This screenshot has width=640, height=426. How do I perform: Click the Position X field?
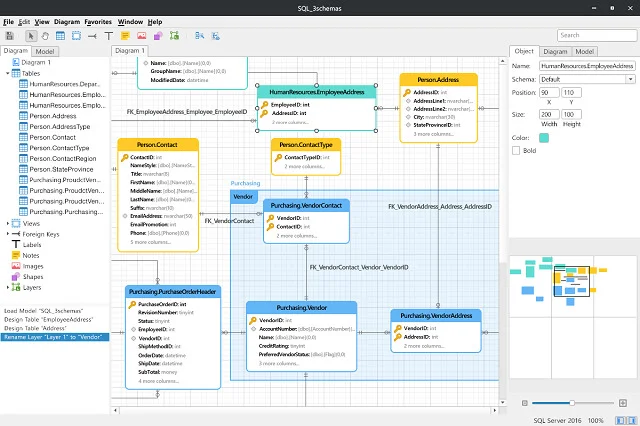[x=549, y=93]
